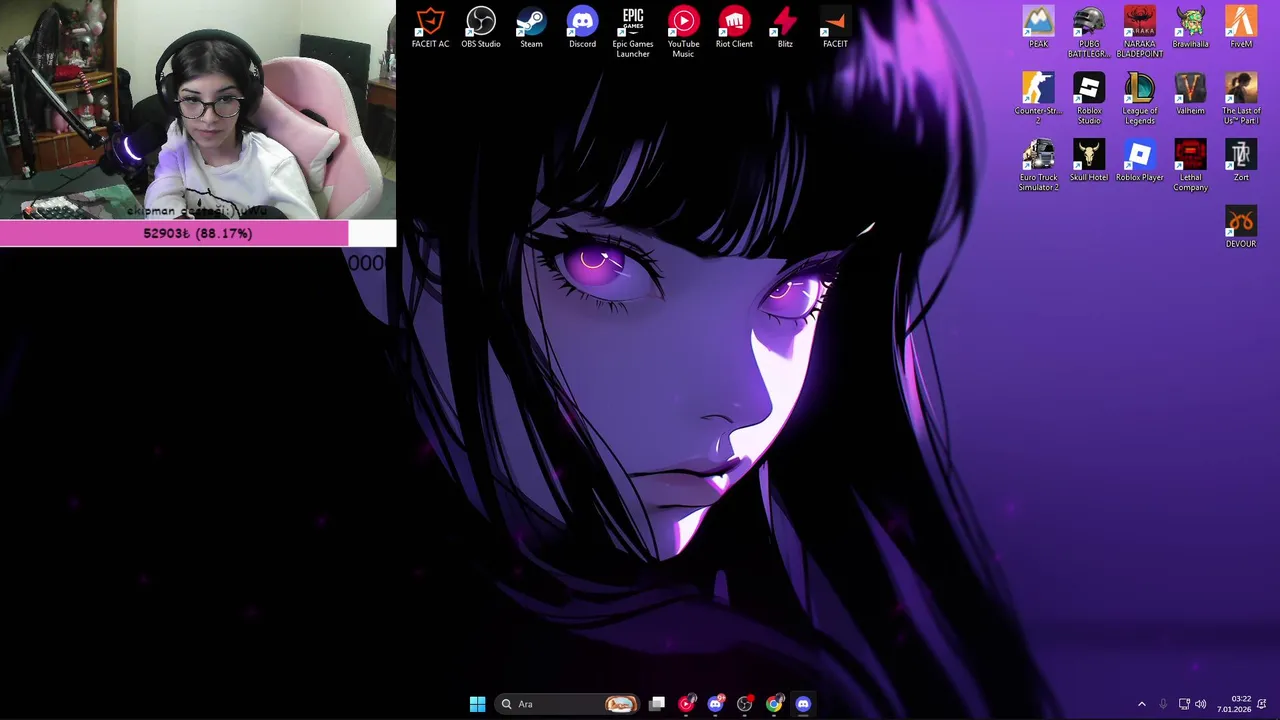Screen dimensions: 1280x720
Task: Select the Counter-Strike 2 shortcut
Action: [1038, 99]
